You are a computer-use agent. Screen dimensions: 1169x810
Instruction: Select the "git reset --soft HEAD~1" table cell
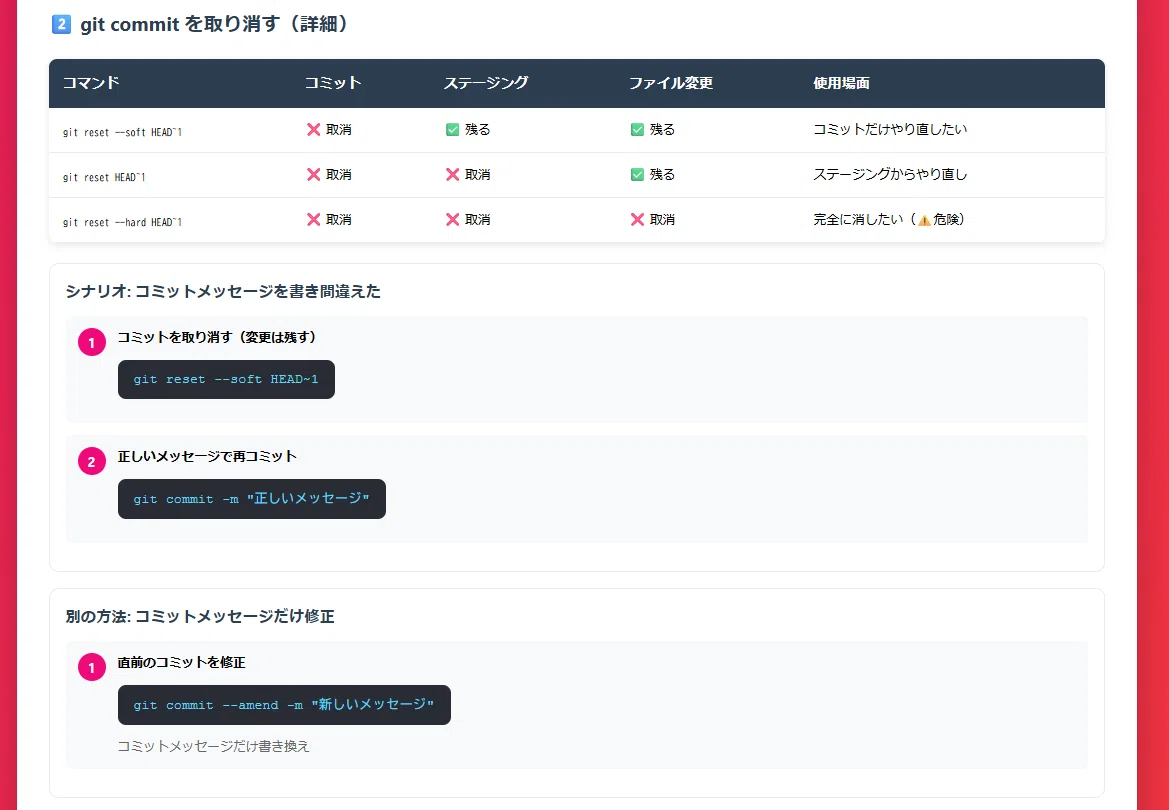(x=122, y=133)
